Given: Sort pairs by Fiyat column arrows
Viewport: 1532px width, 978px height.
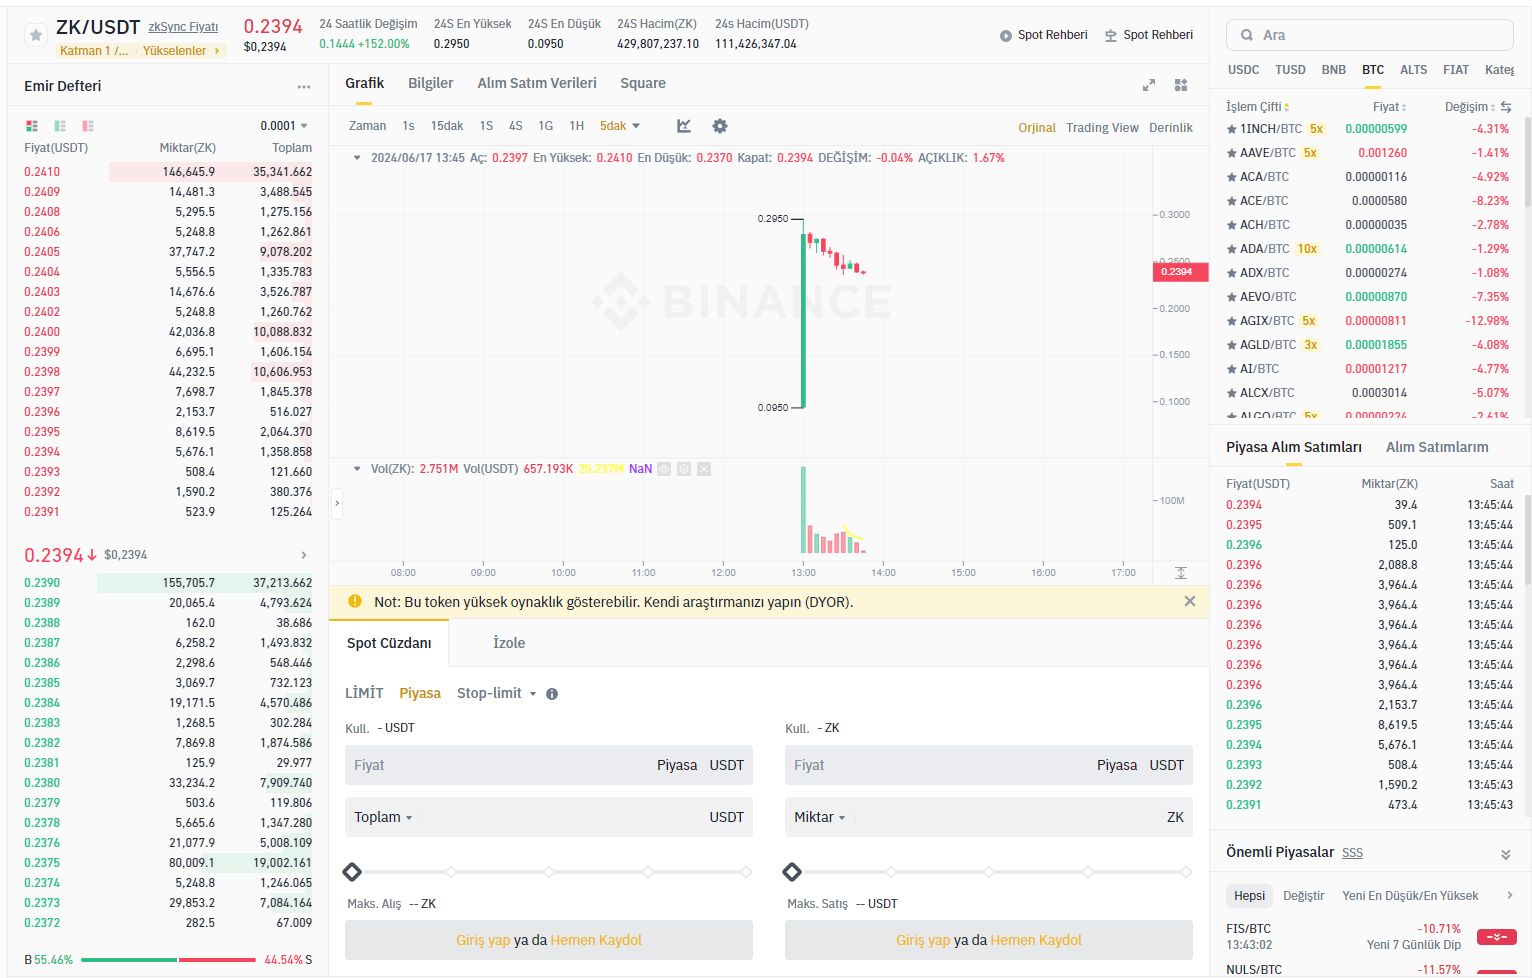Looking at the screenshot, I should [x=1404, y=108].
